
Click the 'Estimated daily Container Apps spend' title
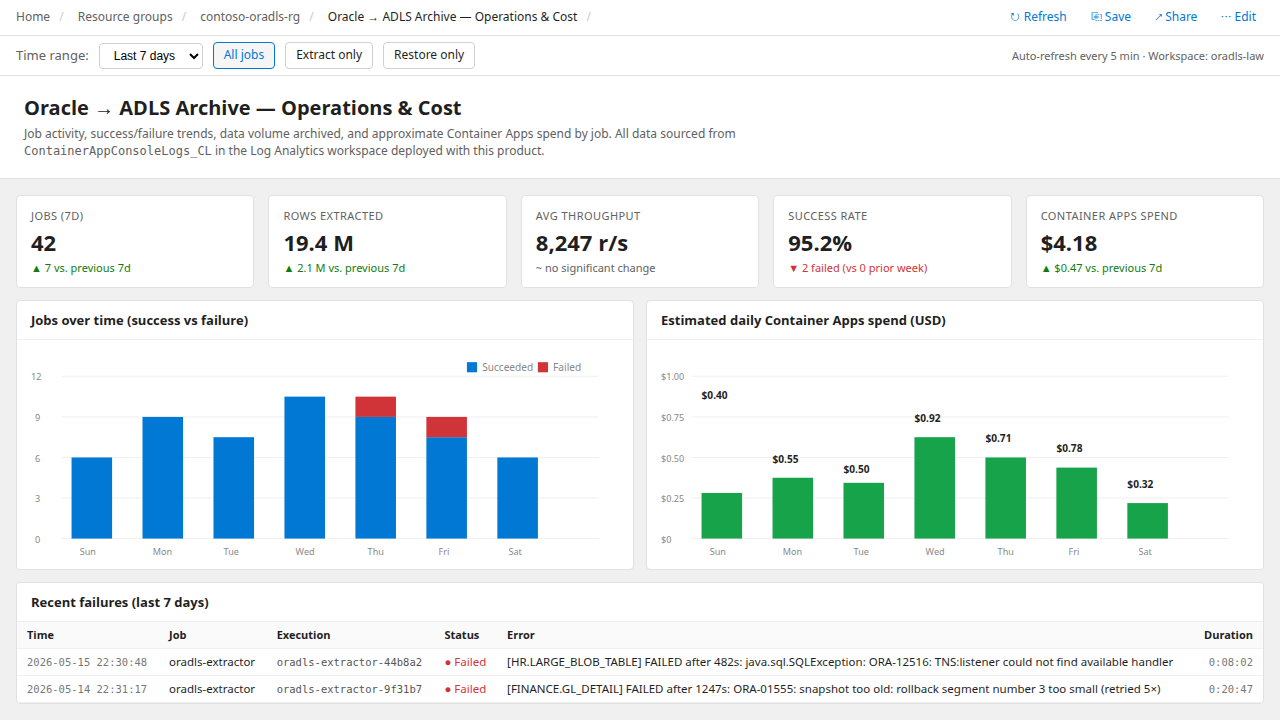(x=803, y=321)
